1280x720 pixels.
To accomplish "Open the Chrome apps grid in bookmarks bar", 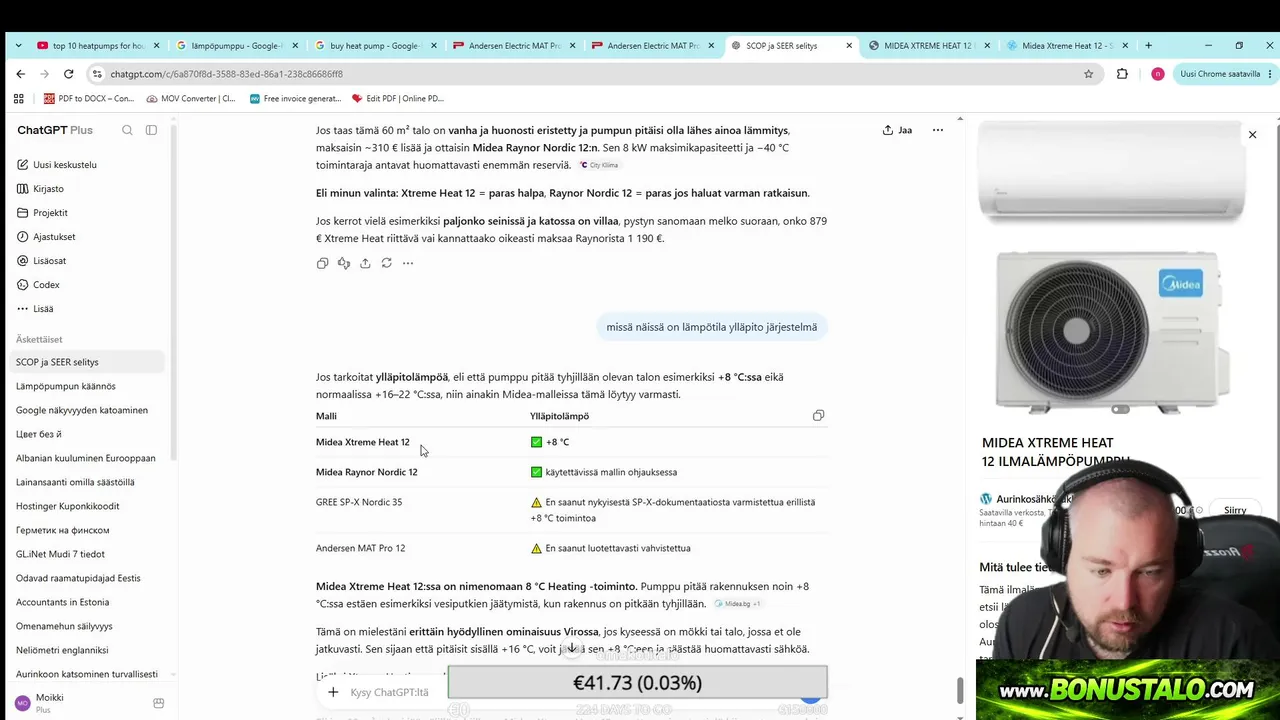I will tap(18, 98).
